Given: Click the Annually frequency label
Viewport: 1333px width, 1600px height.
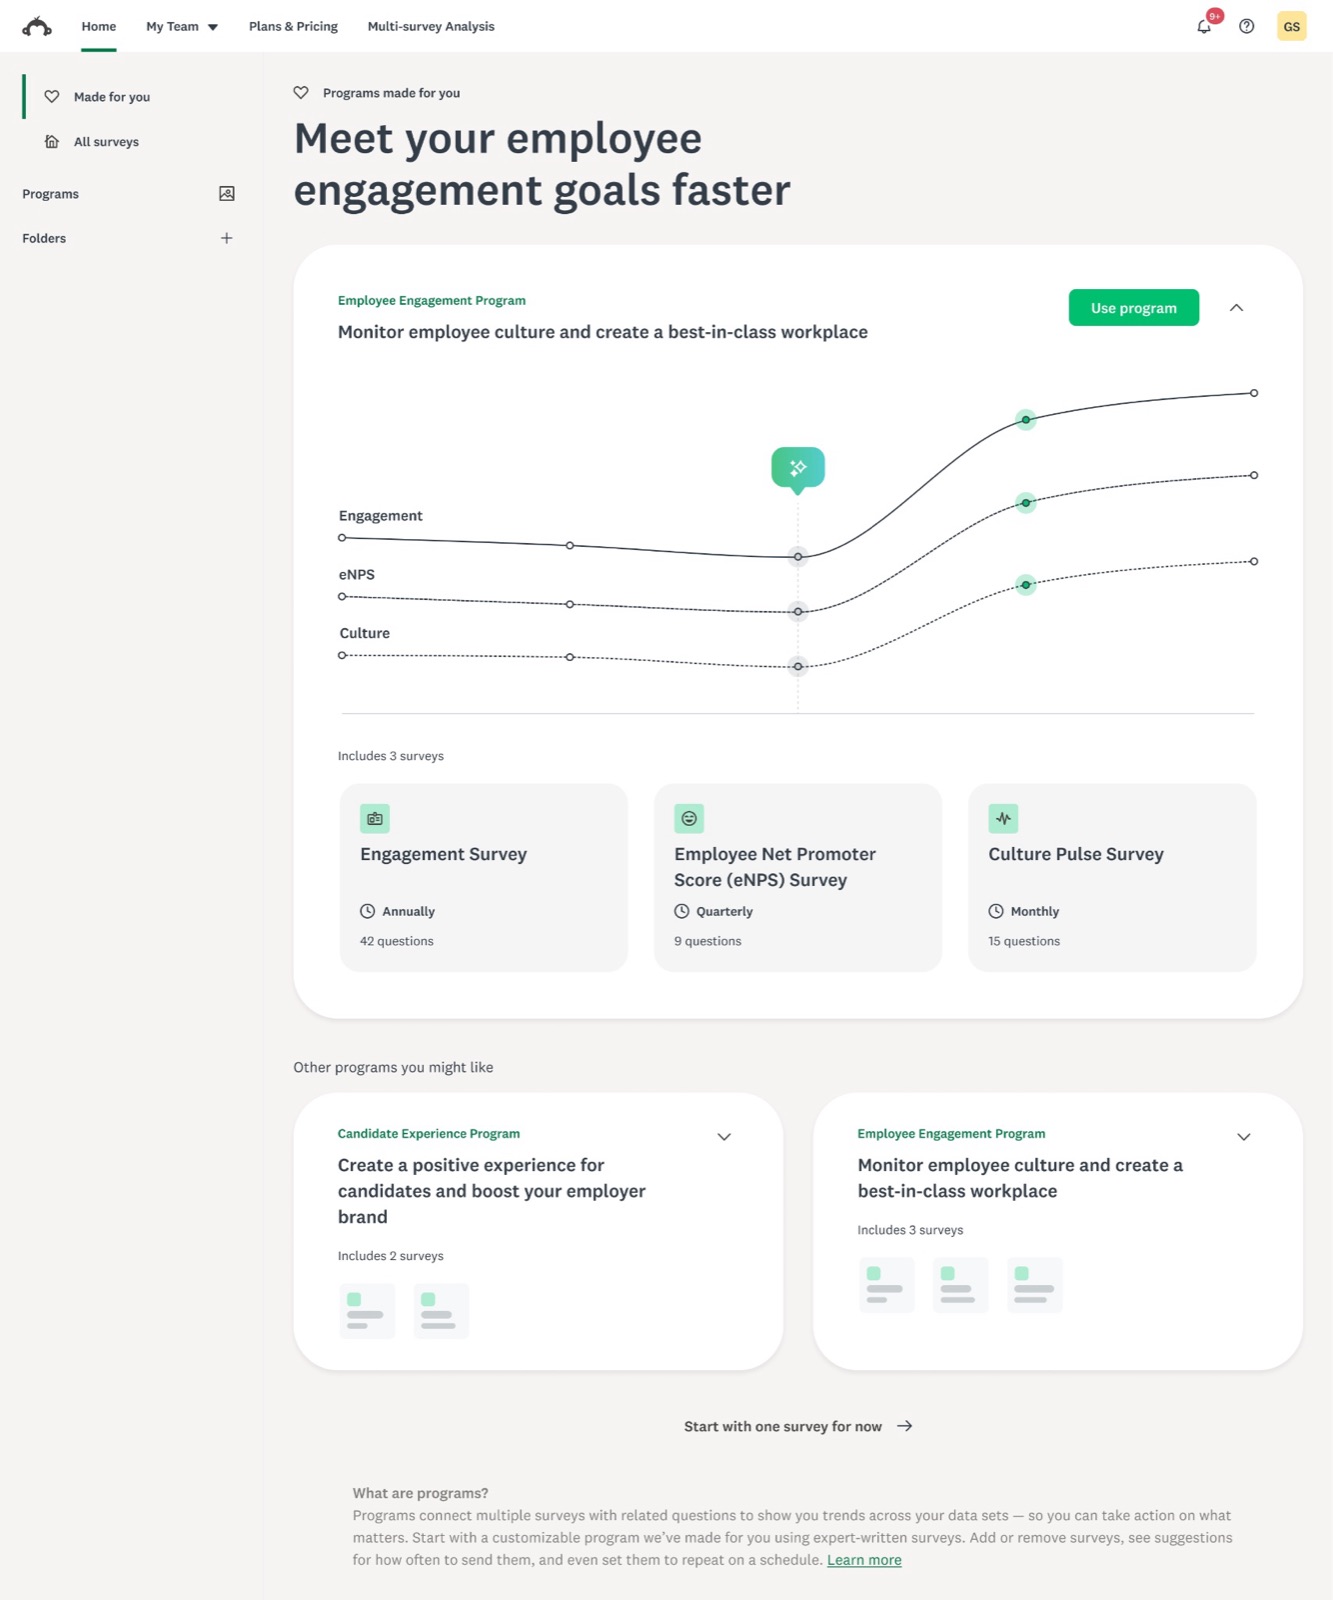Looking at the screenshot, I should point(408,911).
